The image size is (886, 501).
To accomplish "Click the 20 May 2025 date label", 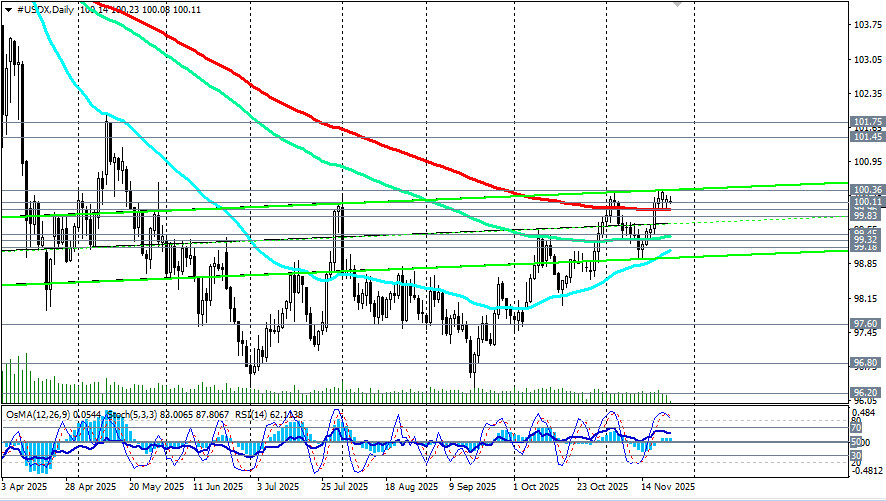I will coord(157,486).
